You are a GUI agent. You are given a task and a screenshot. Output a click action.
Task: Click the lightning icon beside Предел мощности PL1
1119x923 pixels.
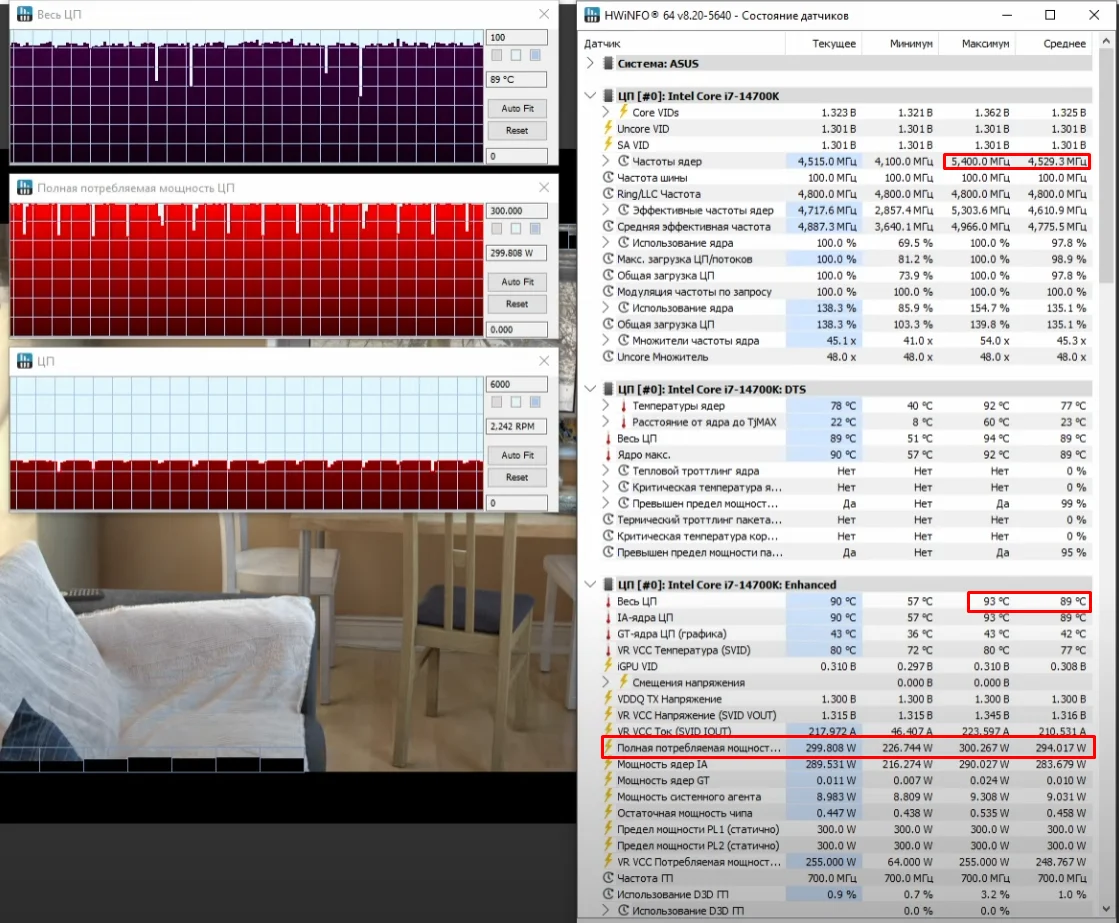608,829
